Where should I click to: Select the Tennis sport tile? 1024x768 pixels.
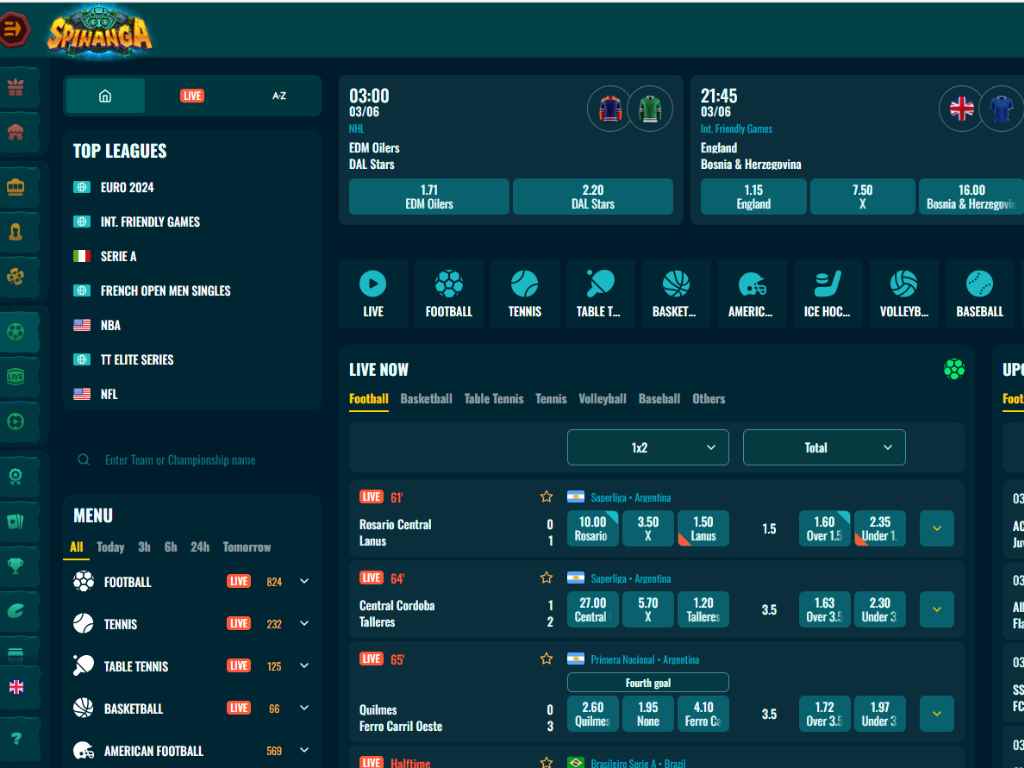click(x=524, y=293)
